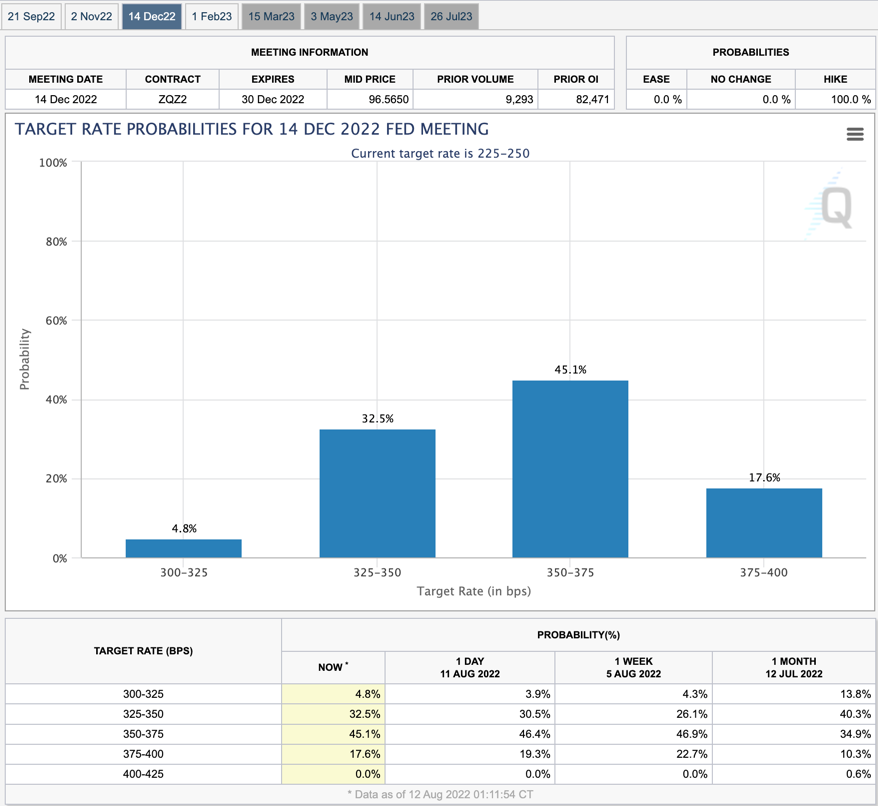Click the 1 DAY 11 AUG 2022 header

point(469,667)
